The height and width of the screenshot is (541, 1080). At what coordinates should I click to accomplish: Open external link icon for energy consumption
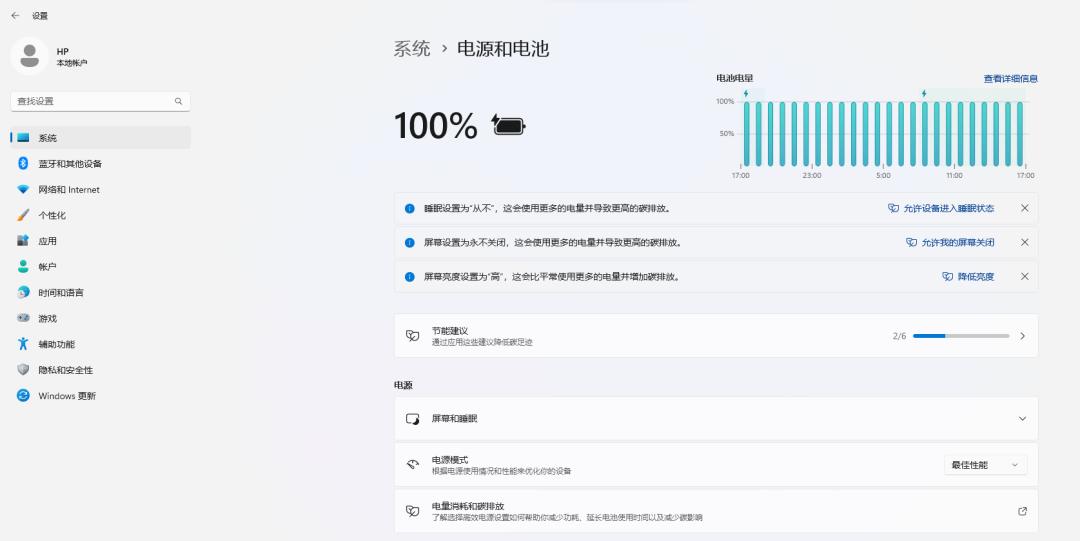coord(1022,511)
